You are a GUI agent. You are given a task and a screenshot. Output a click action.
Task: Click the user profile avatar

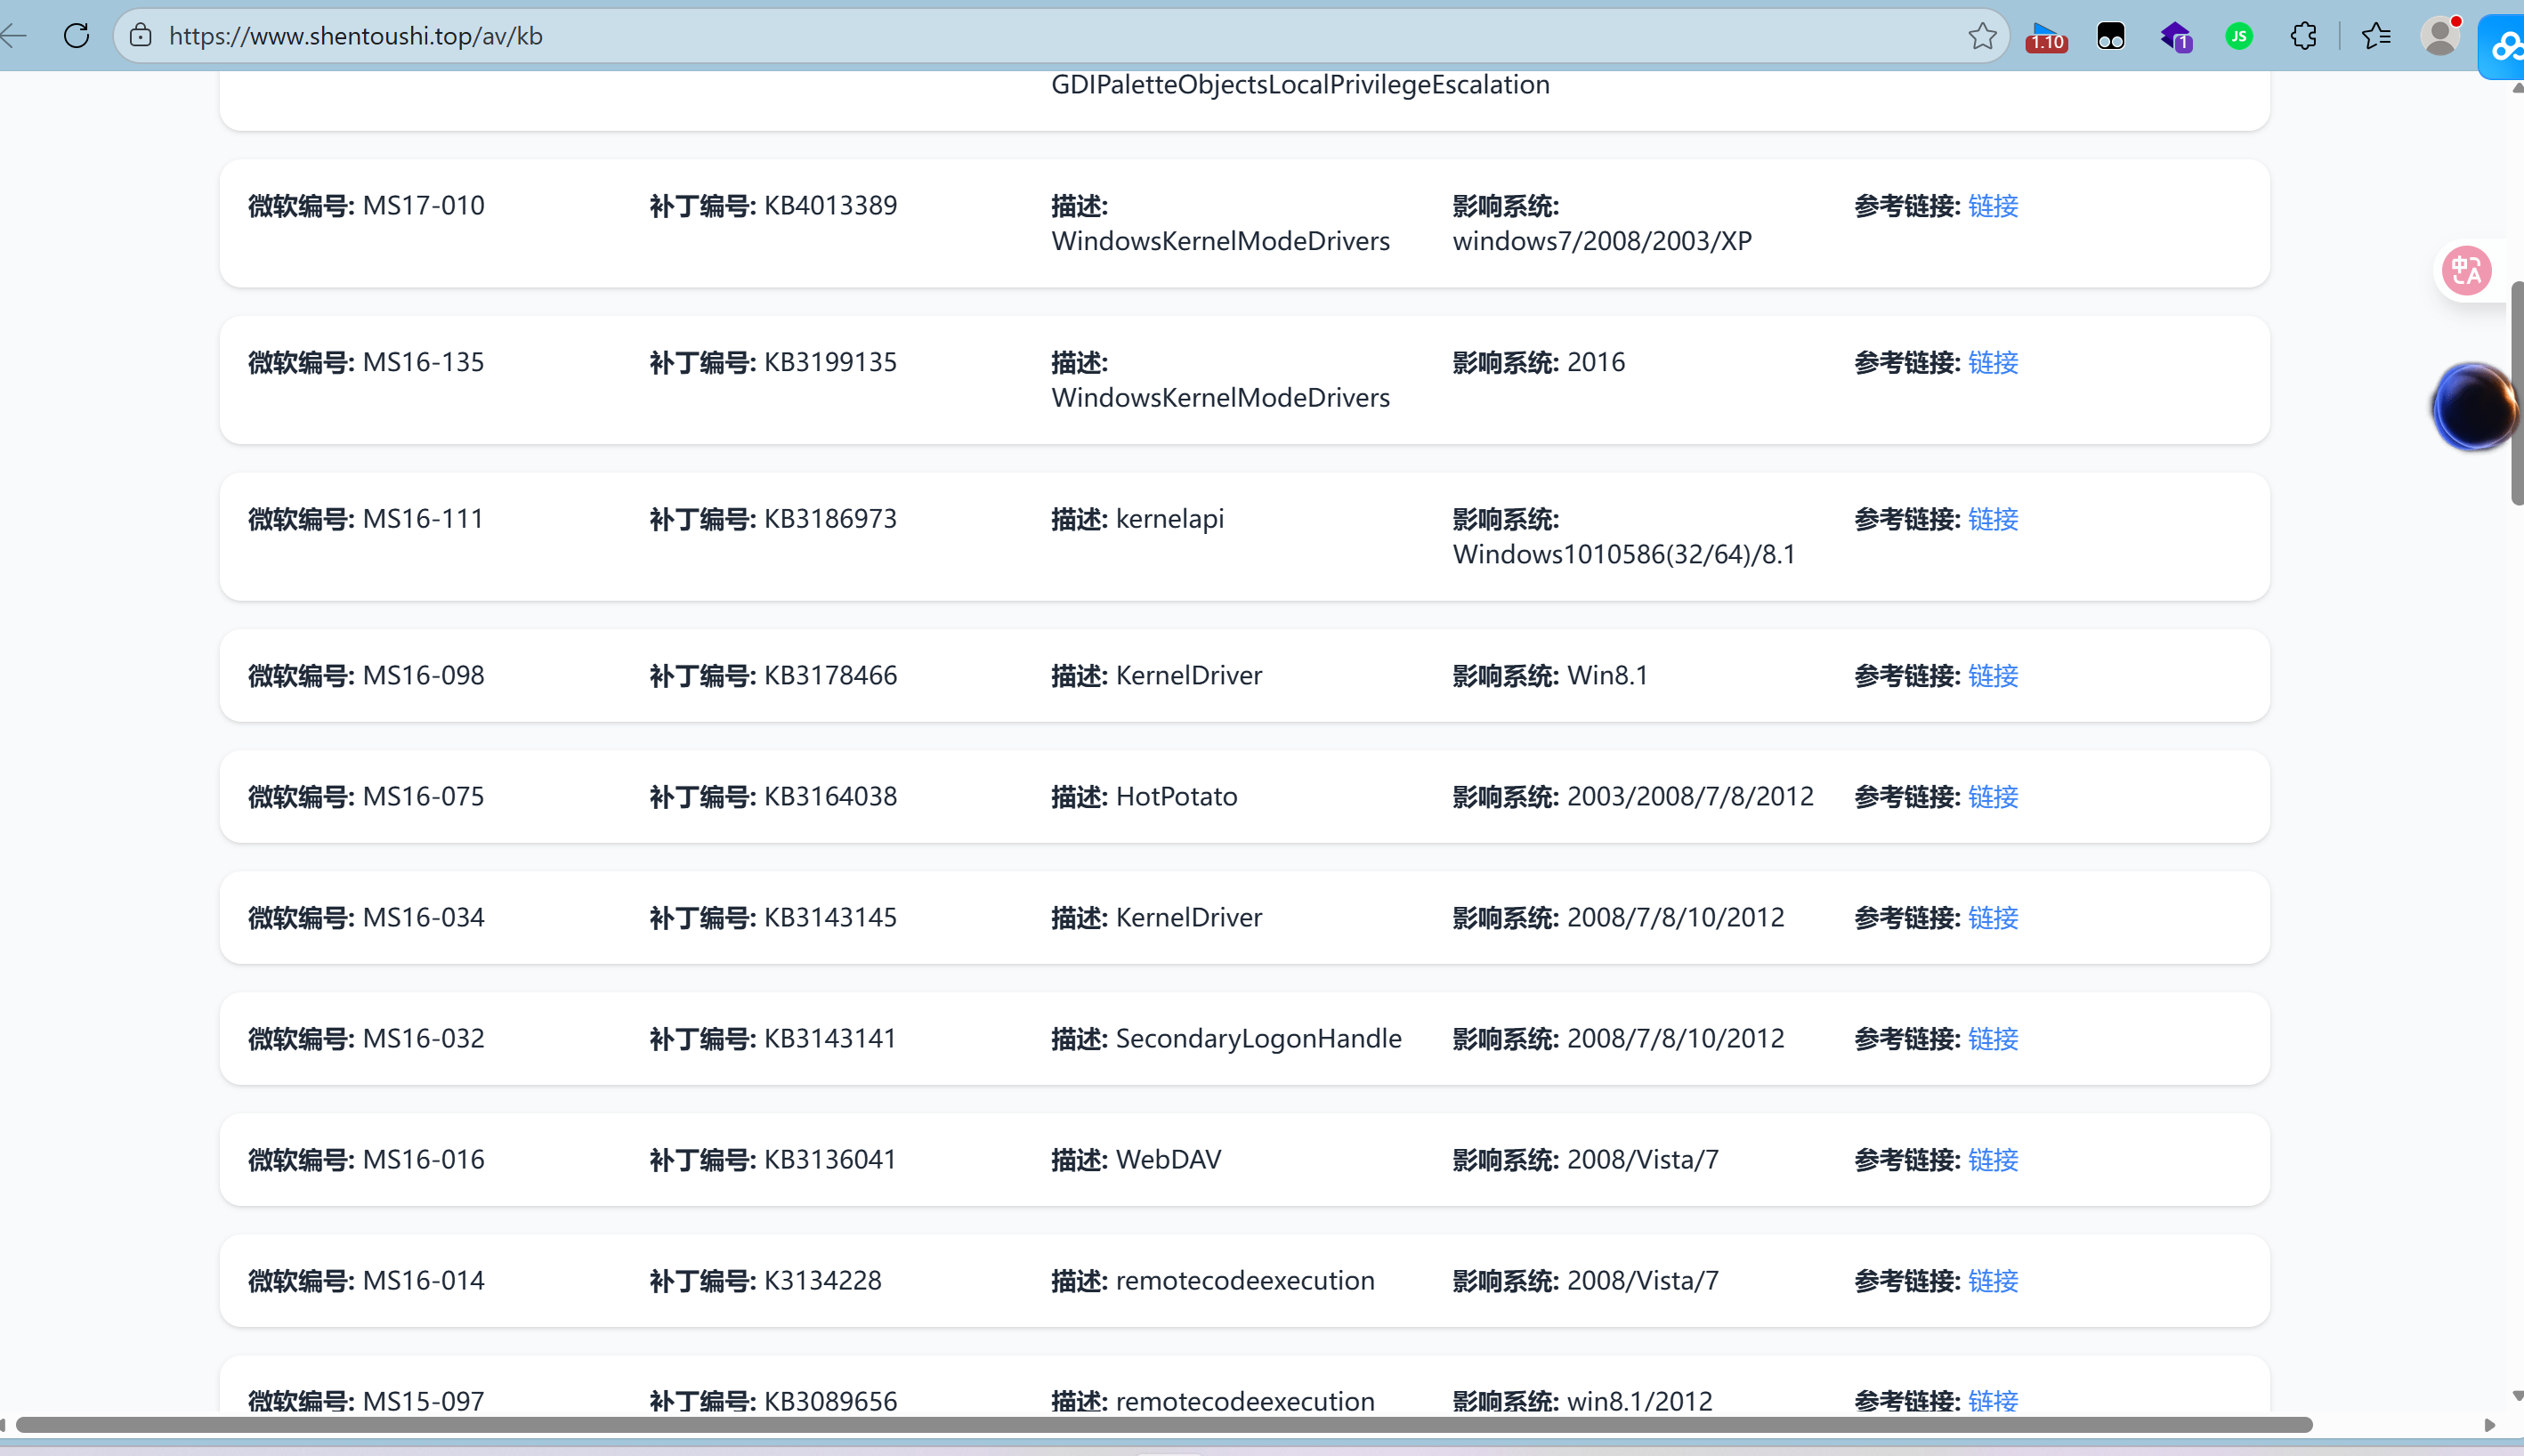click(x=2440, y=37)
